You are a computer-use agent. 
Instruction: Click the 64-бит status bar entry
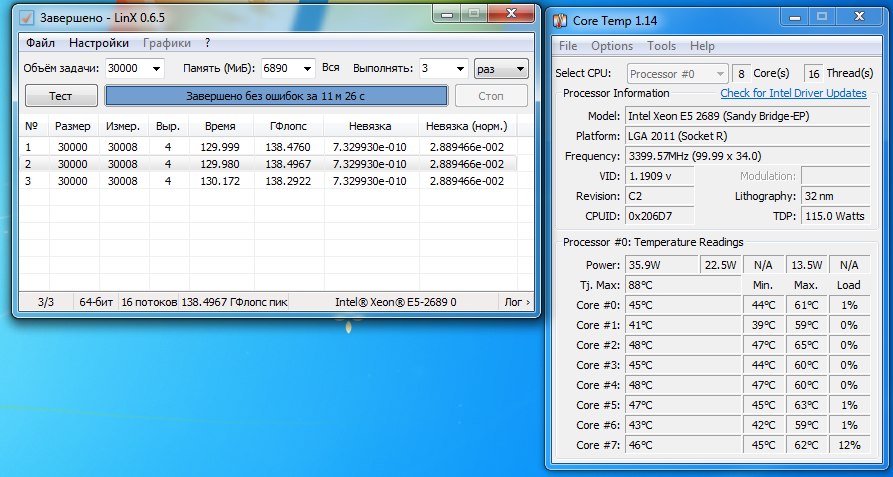click(96, 302)
